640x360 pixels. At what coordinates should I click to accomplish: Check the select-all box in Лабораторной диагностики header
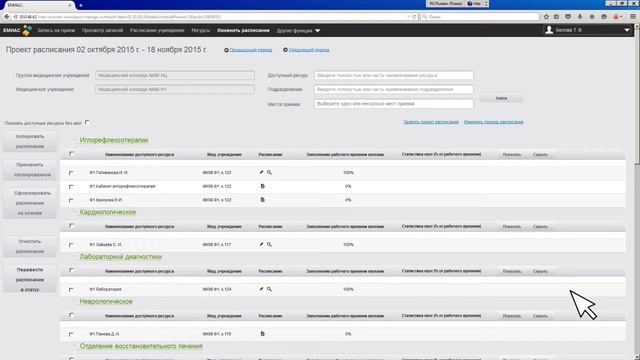pos(71,270)
